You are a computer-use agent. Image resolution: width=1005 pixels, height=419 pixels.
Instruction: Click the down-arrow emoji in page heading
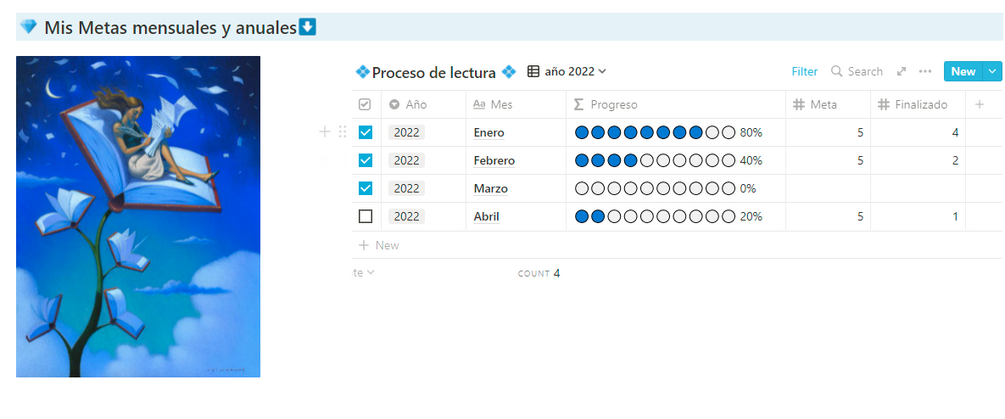tap(308, 27)
